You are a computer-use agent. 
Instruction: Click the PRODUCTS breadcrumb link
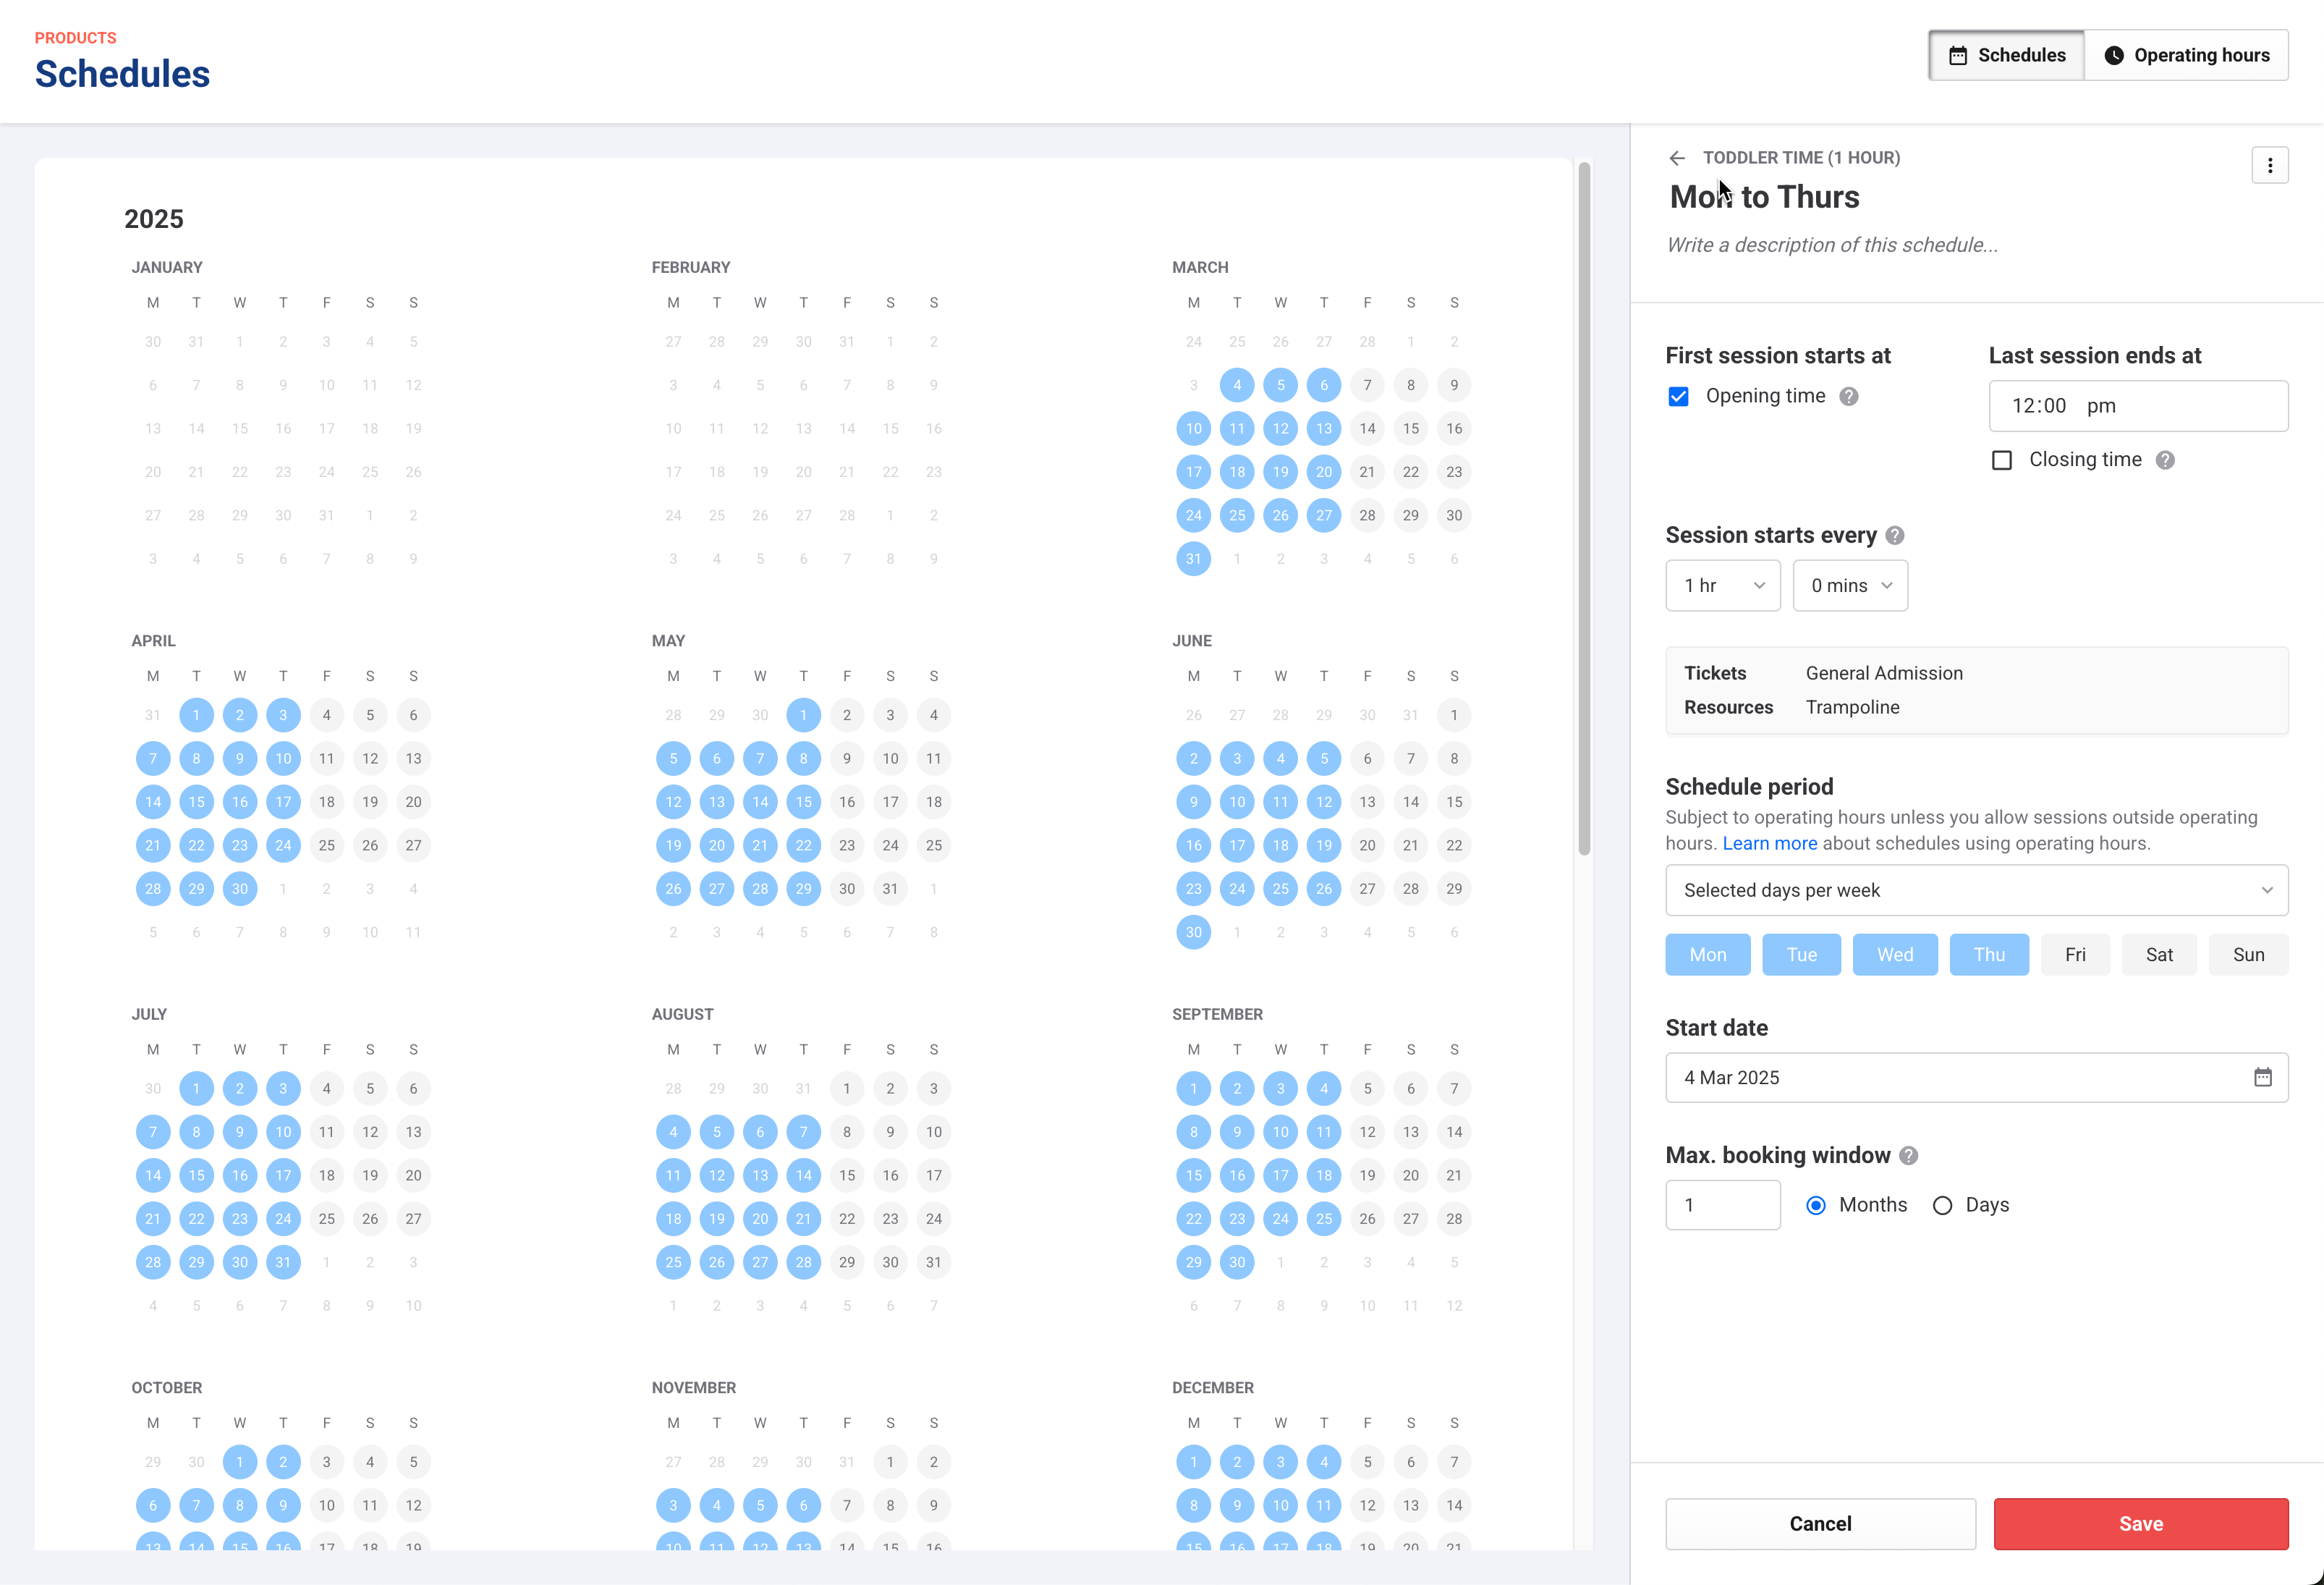coord(76,38)
